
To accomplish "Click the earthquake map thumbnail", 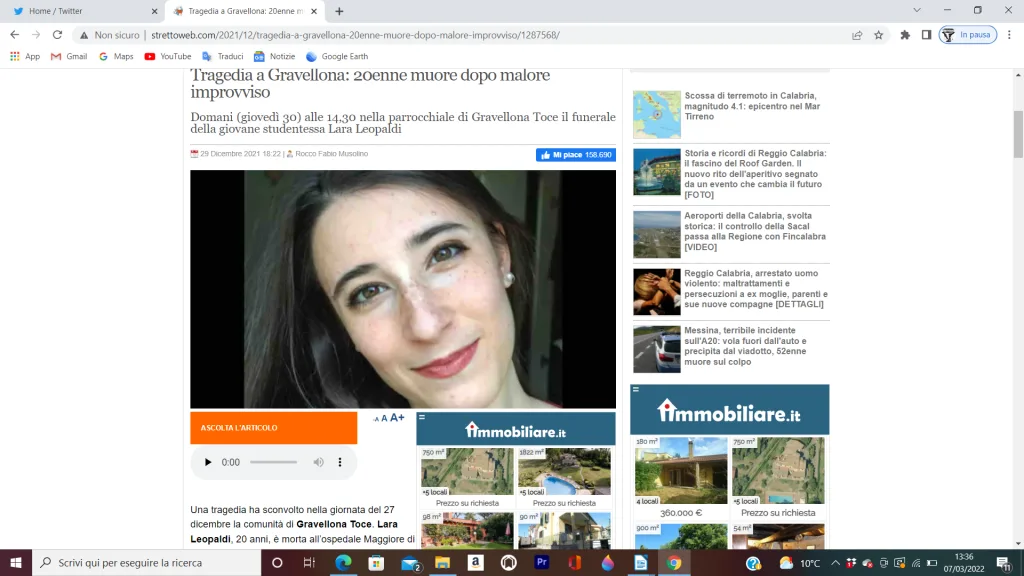I will pos(657,115).
